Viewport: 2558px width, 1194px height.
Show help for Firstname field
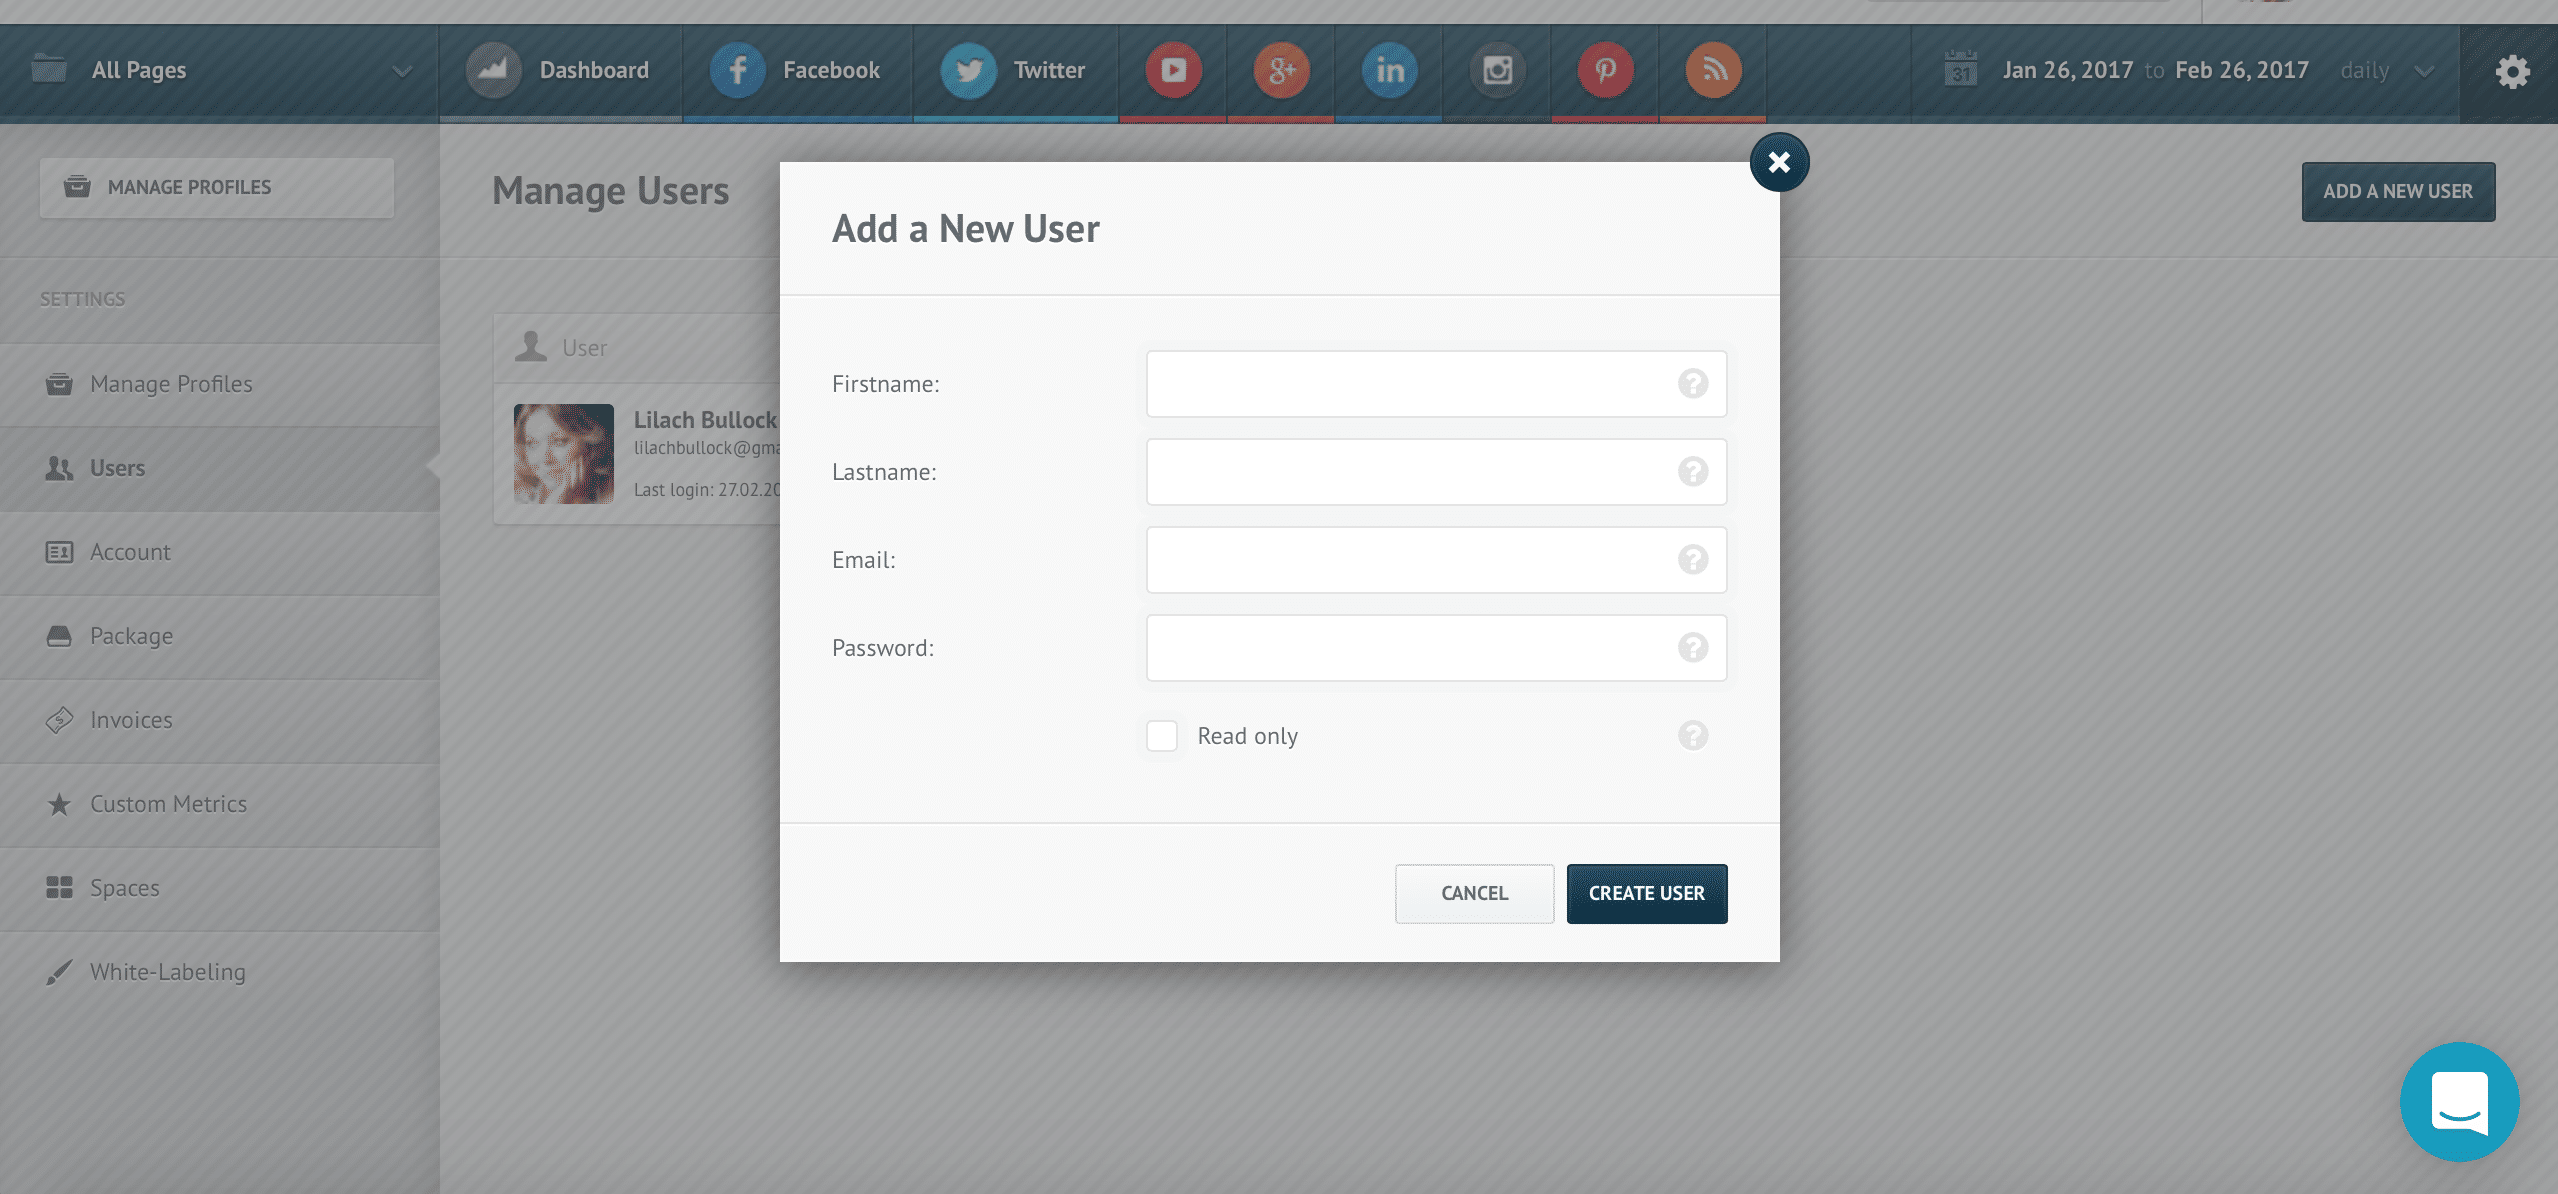pyautogui.click(x=1692, y=384)
